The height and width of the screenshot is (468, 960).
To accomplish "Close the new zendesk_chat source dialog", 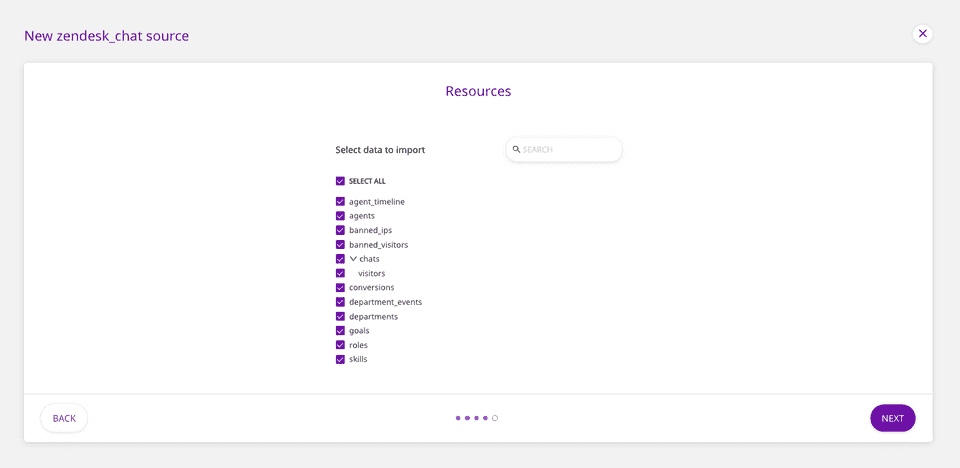I will point(923,34).
